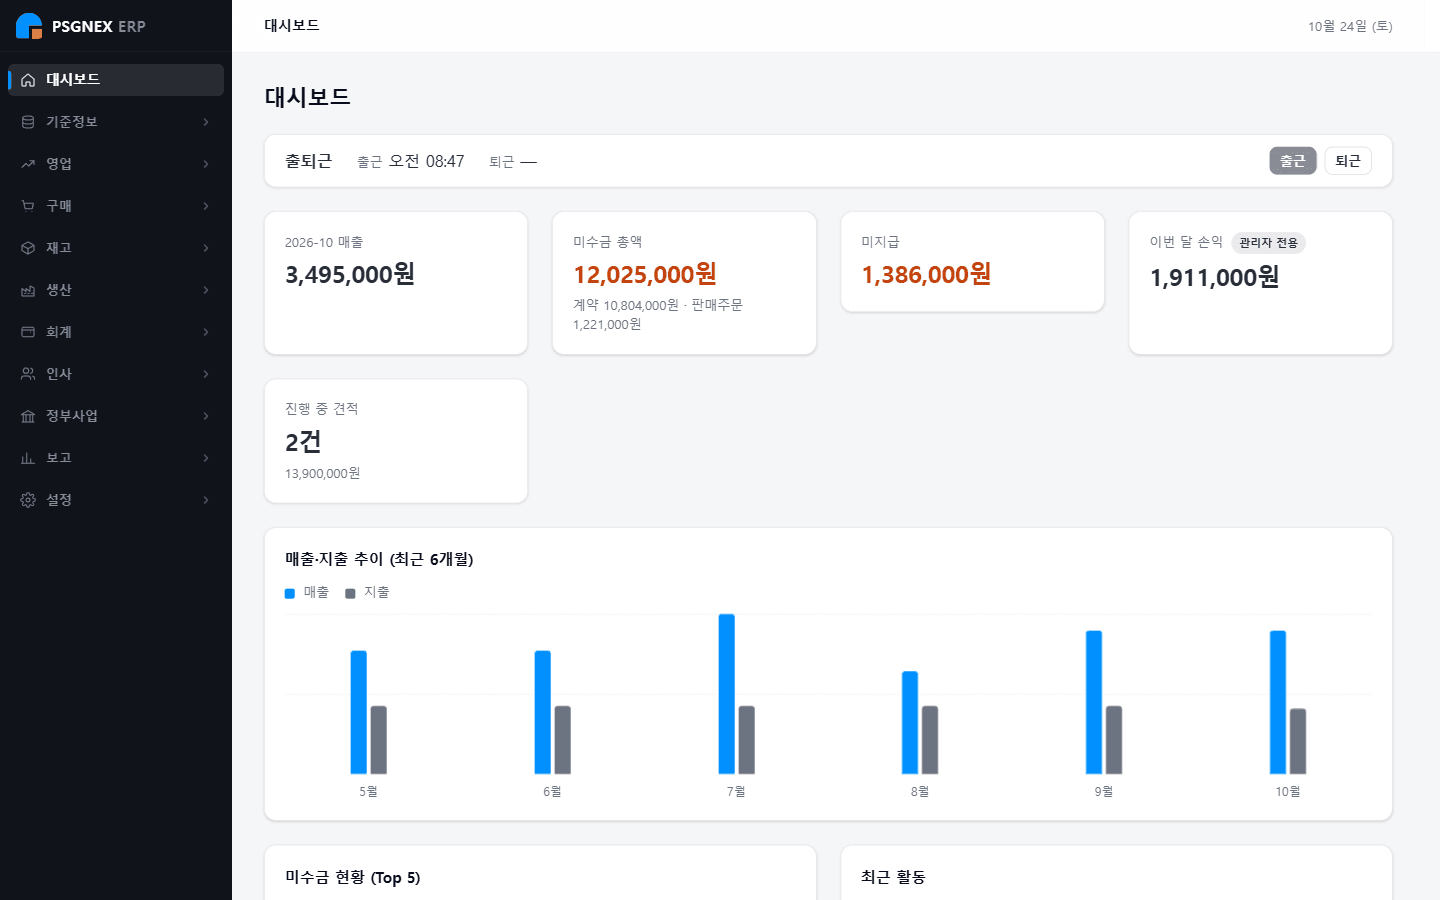Click the home icon beside 대시보드
Image resolution: width=1440 pixels, height=900 pixels.
point(28,80)
